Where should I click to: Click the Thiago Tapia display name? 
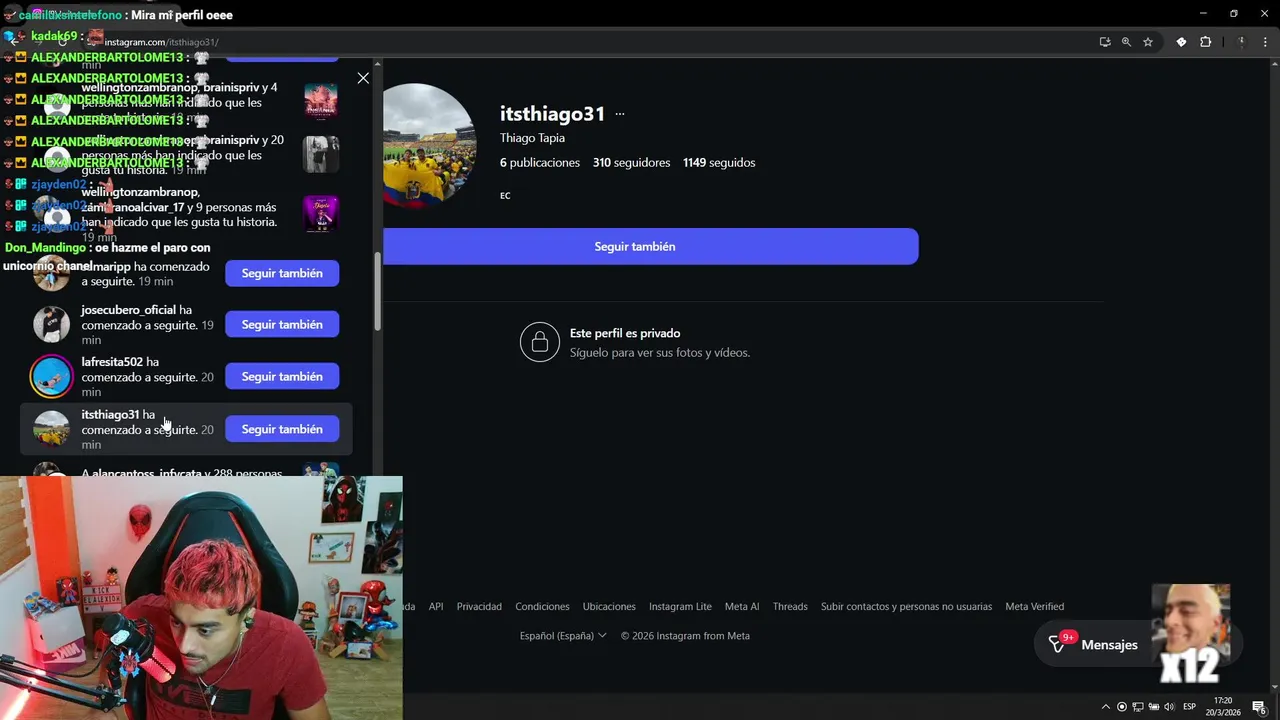[x=532, y=138]
